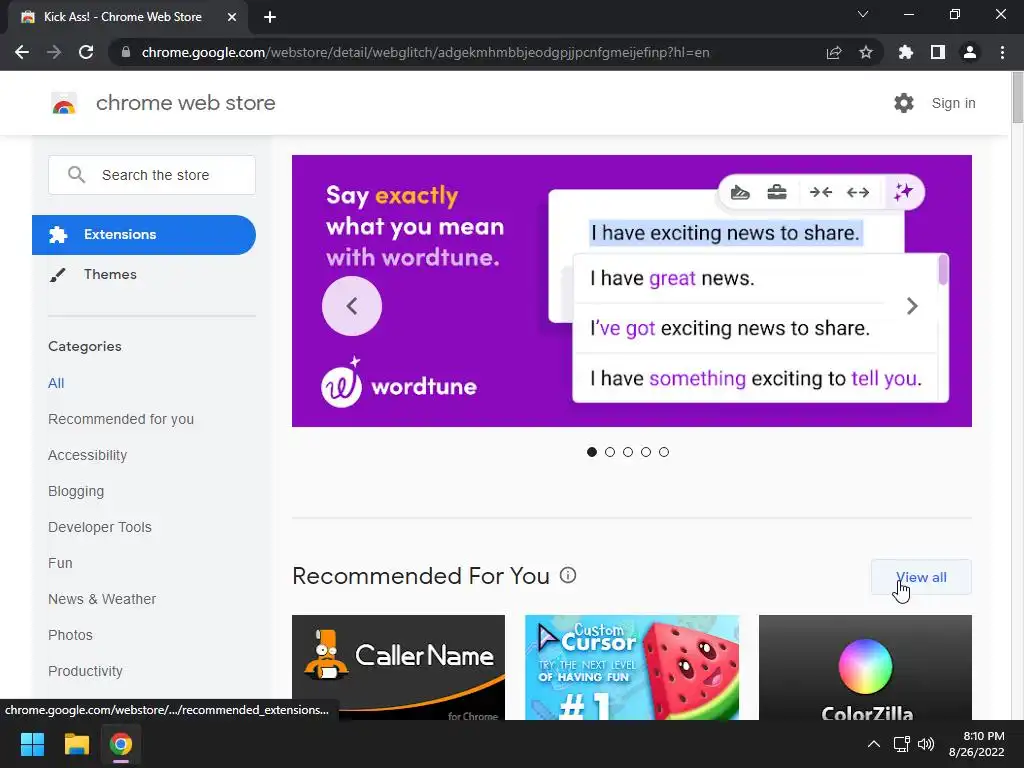Choose the Photos category
This screenshot has width=1024, height=768.
[71, 635]
